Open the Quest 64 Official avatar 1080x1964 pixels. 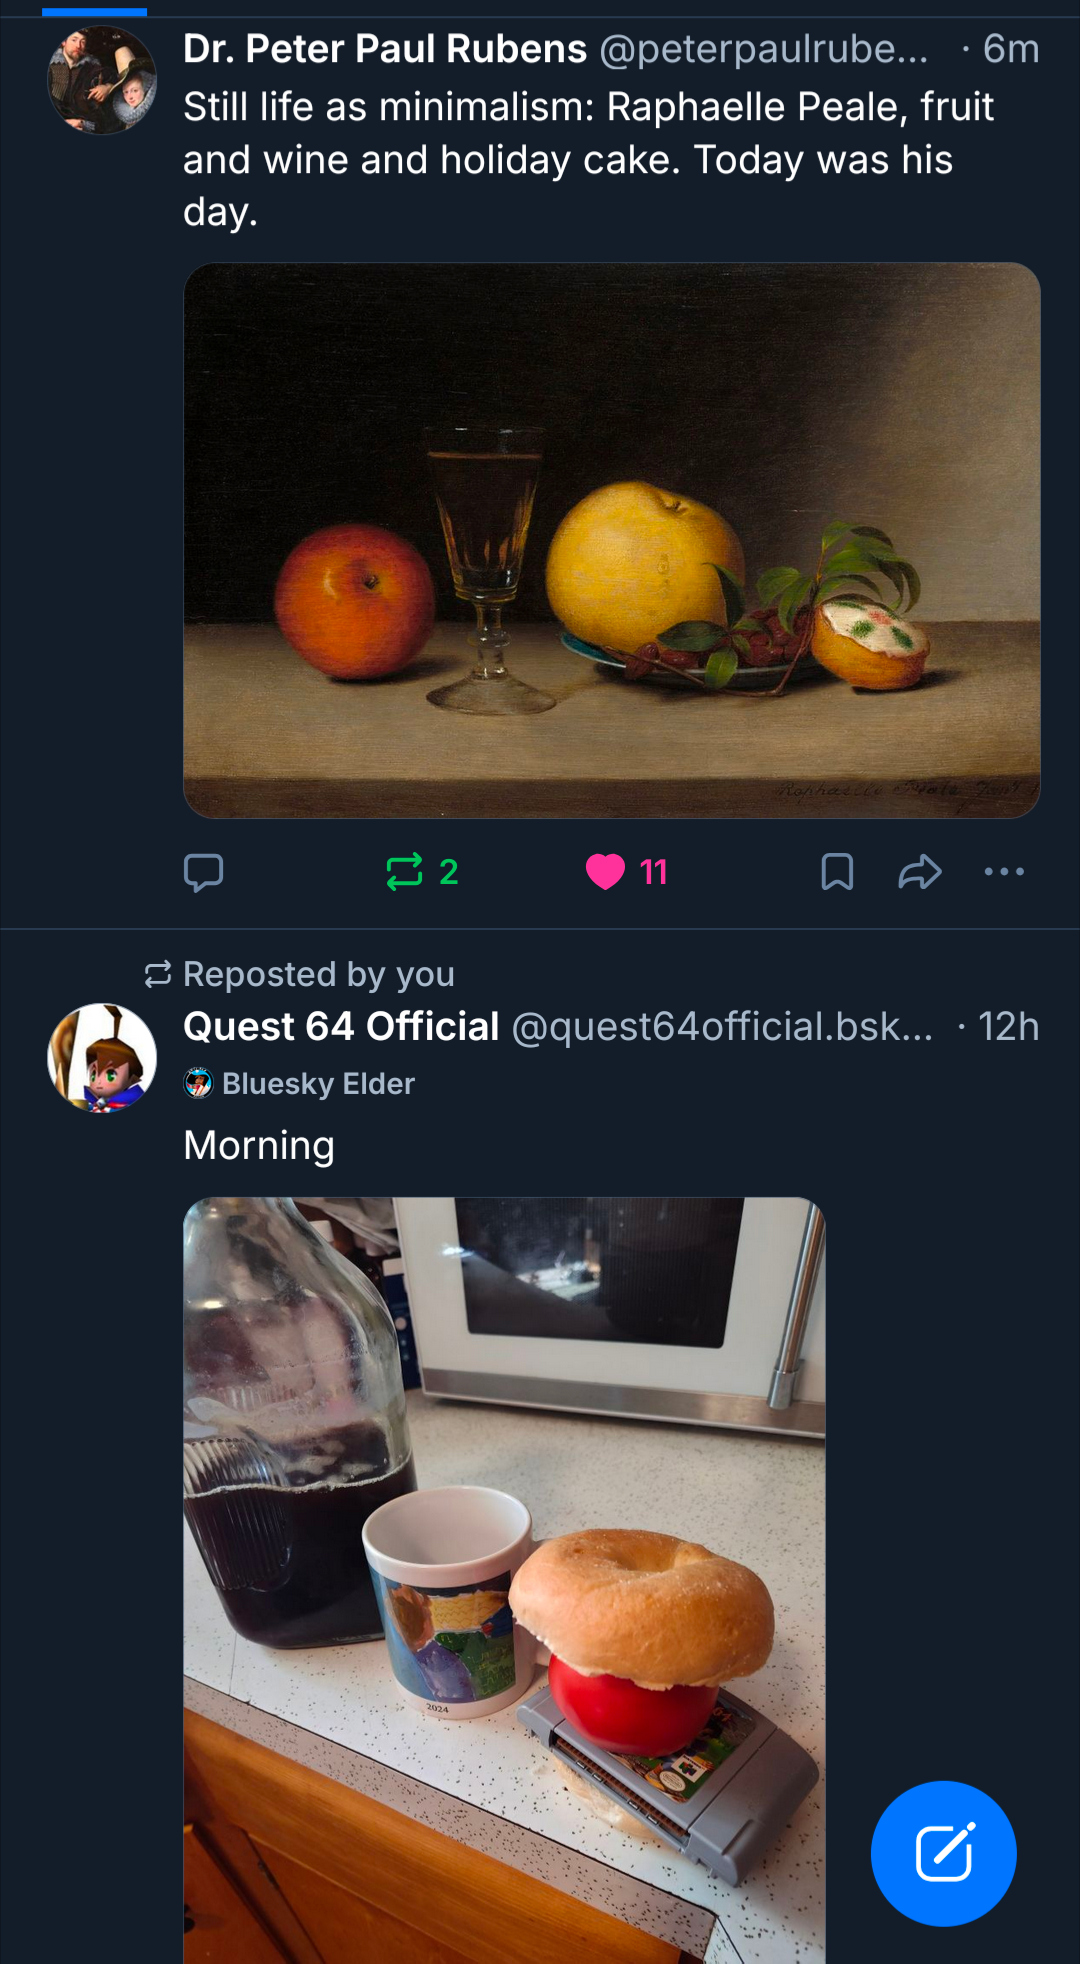point(102,1058)
